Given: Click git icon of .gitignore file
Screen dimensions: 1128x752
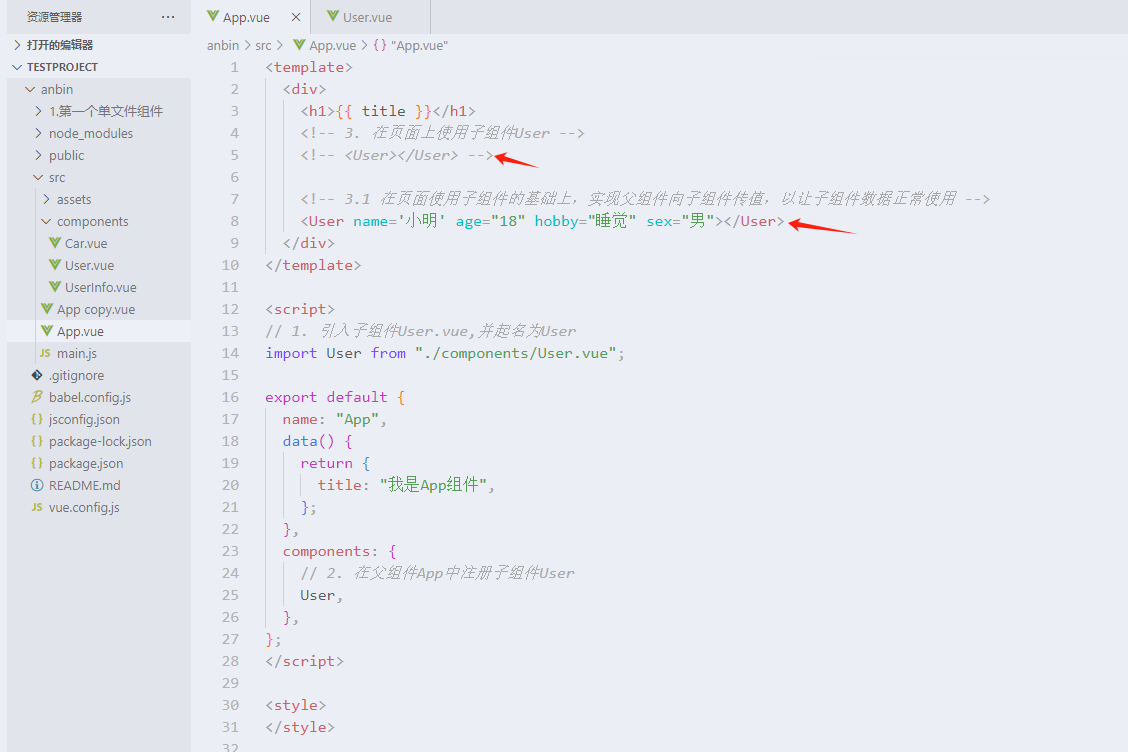Looking at the screenshot, I should [x=37, y=375].
